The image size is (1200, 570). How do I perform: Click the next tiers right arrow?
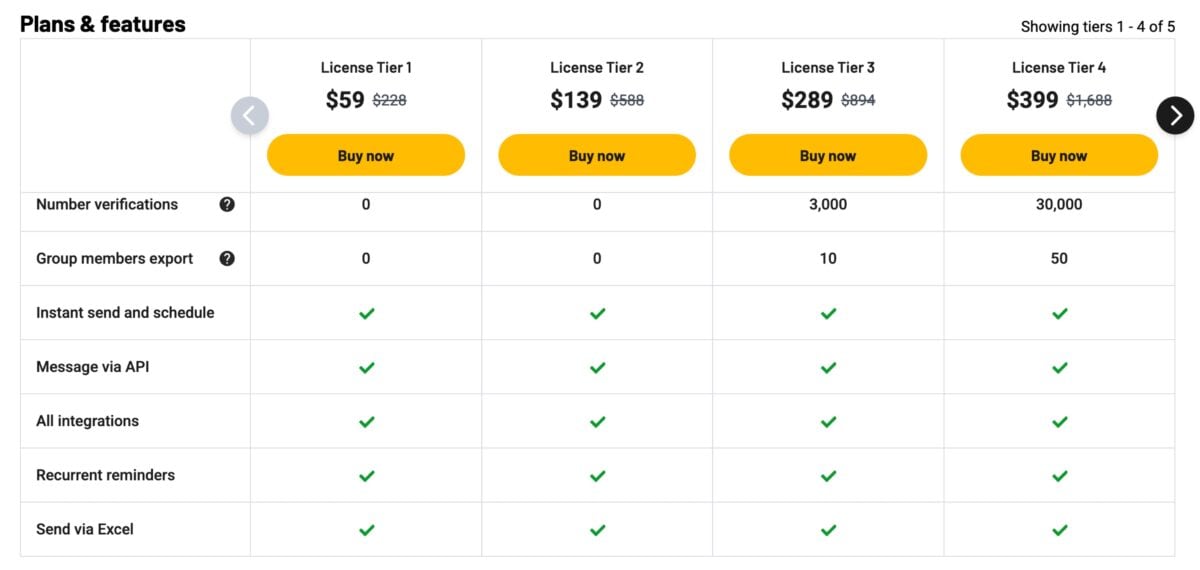pos(1175,115)
